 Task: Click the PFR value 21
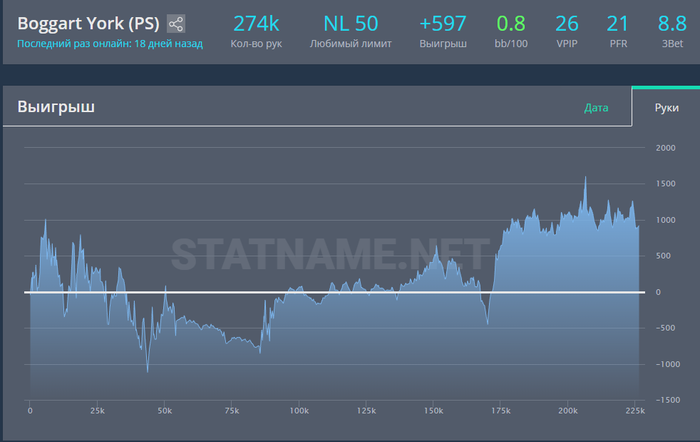point(618,23)
